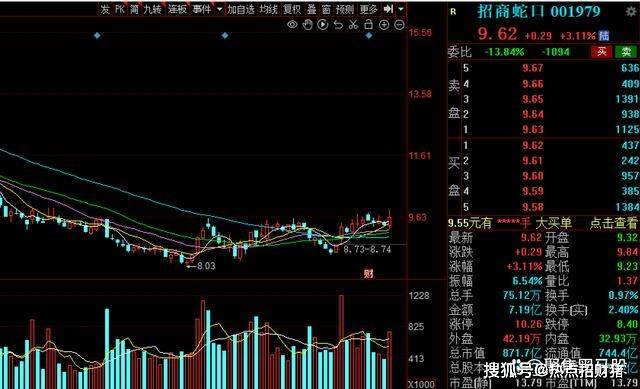Click the red 买 buy button
Viewport: 640px width, 389px height.
(602, 51)
